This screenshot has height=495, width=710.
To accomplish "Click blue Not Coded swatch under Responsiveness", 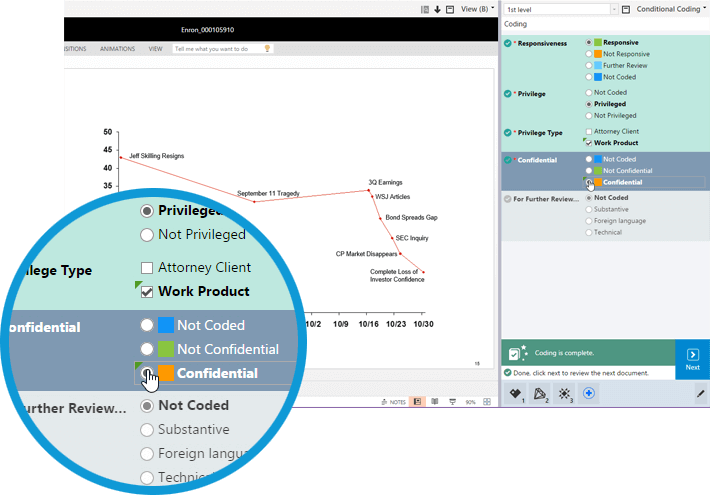I will 598,77.
